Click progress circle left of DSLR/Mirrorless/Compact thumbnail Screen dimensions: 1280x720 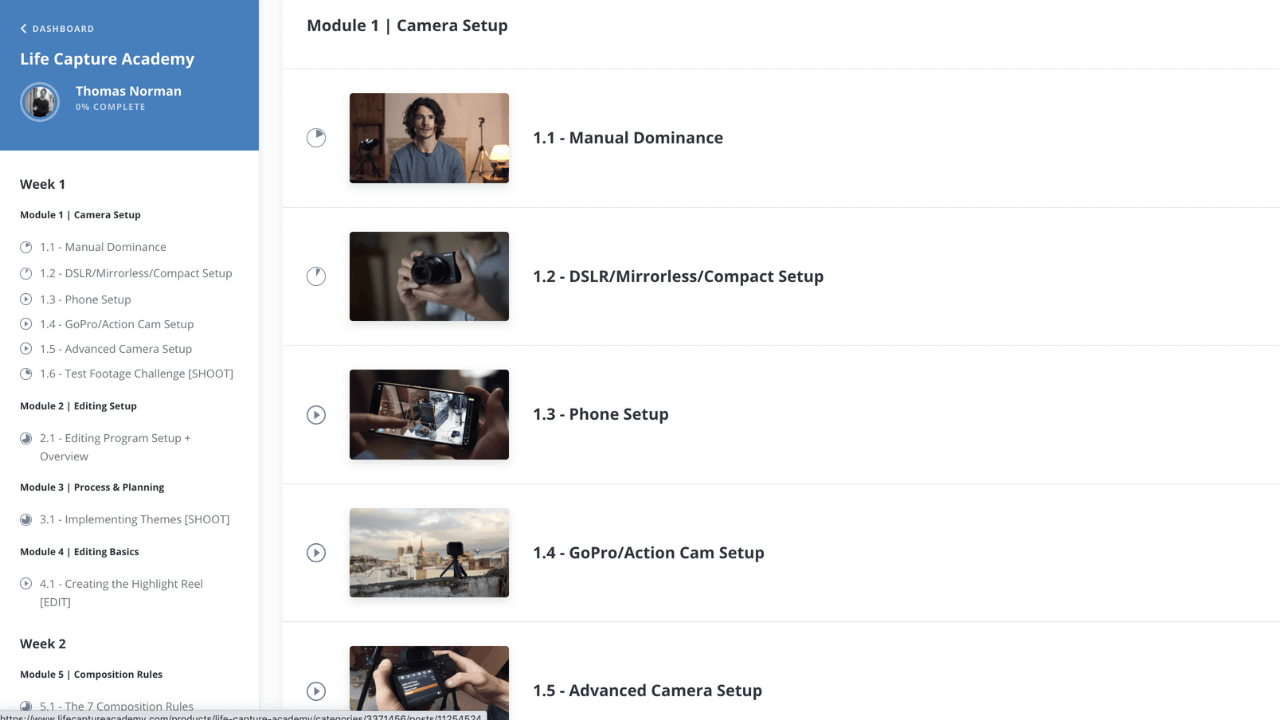pos(316,276)
